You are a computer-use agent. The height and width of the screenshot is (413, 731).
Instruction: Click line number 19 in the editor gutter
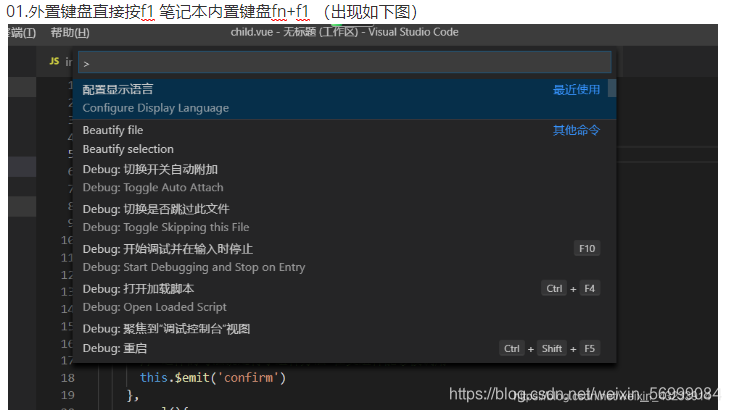68,395
